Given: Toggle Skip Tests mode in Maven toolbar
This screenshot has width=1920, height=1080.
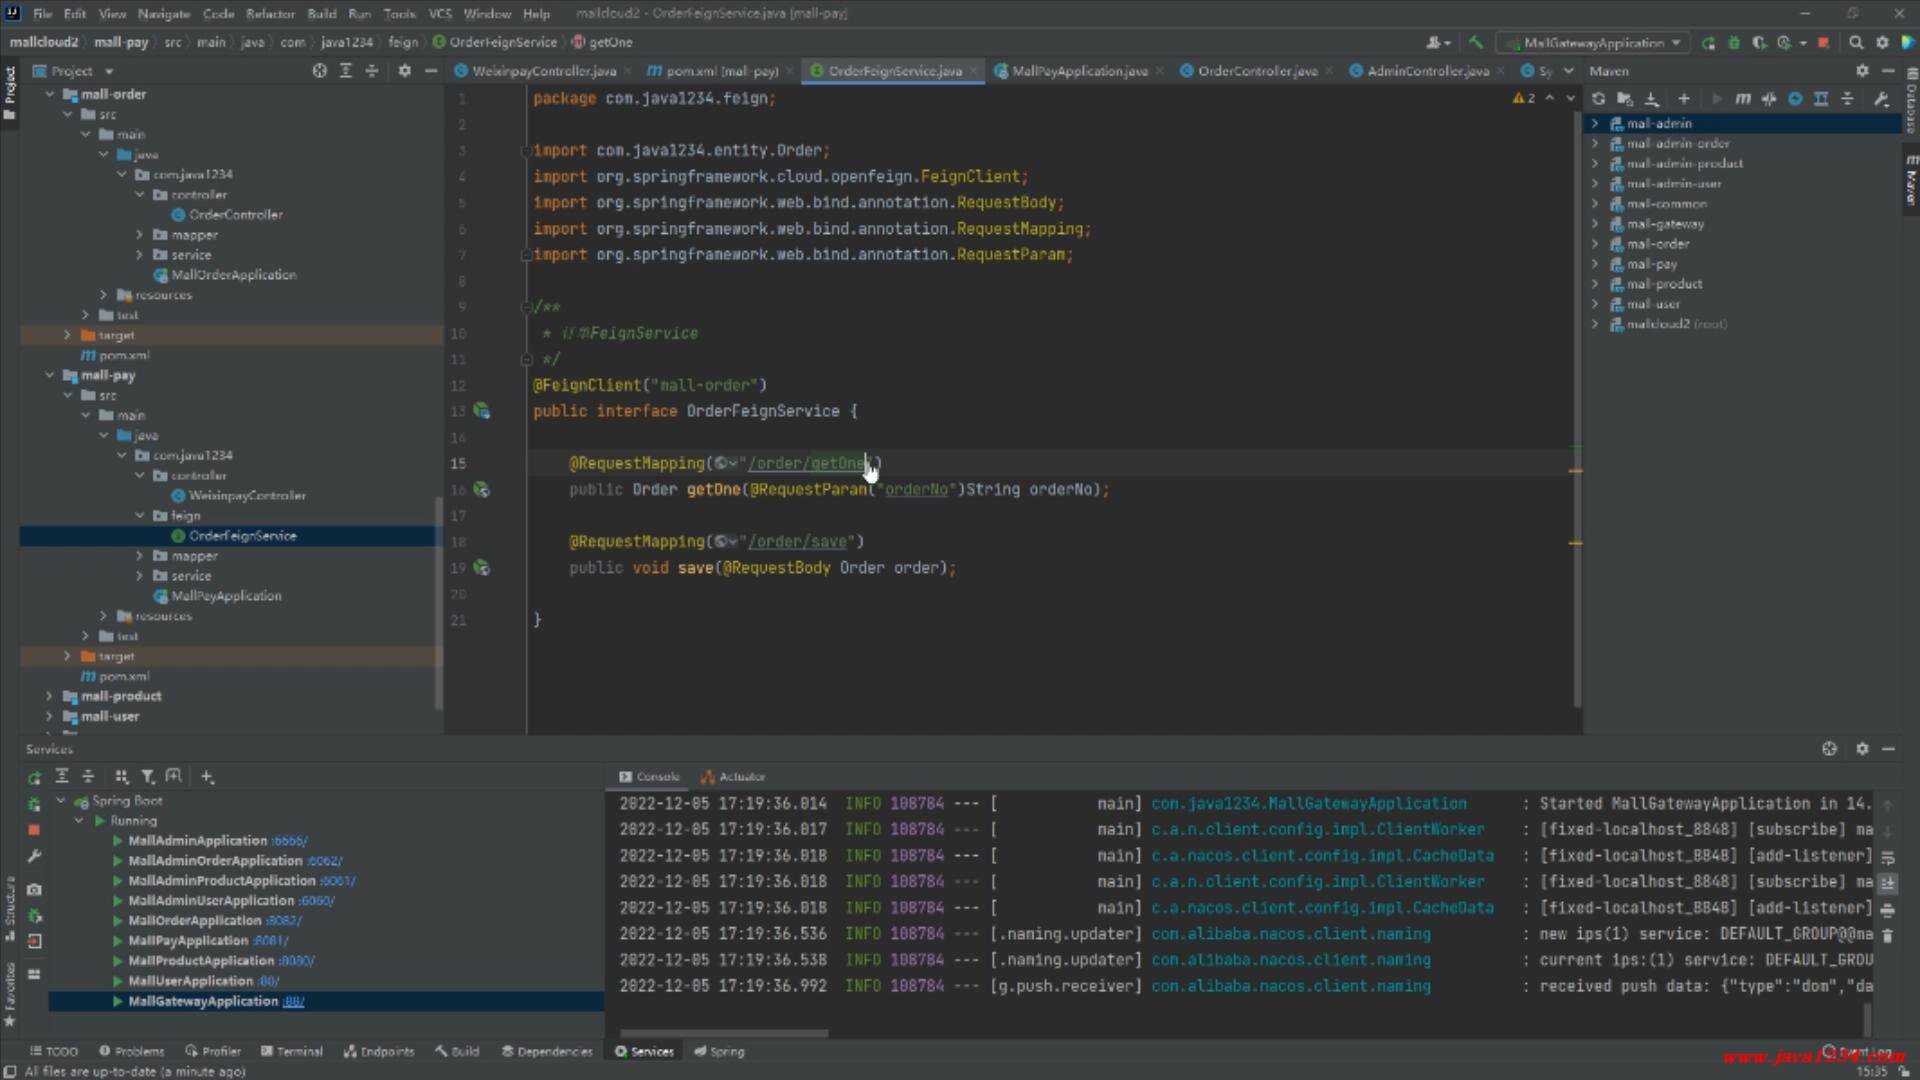Looking at the screenshot, I should (x=1795, y=99).
